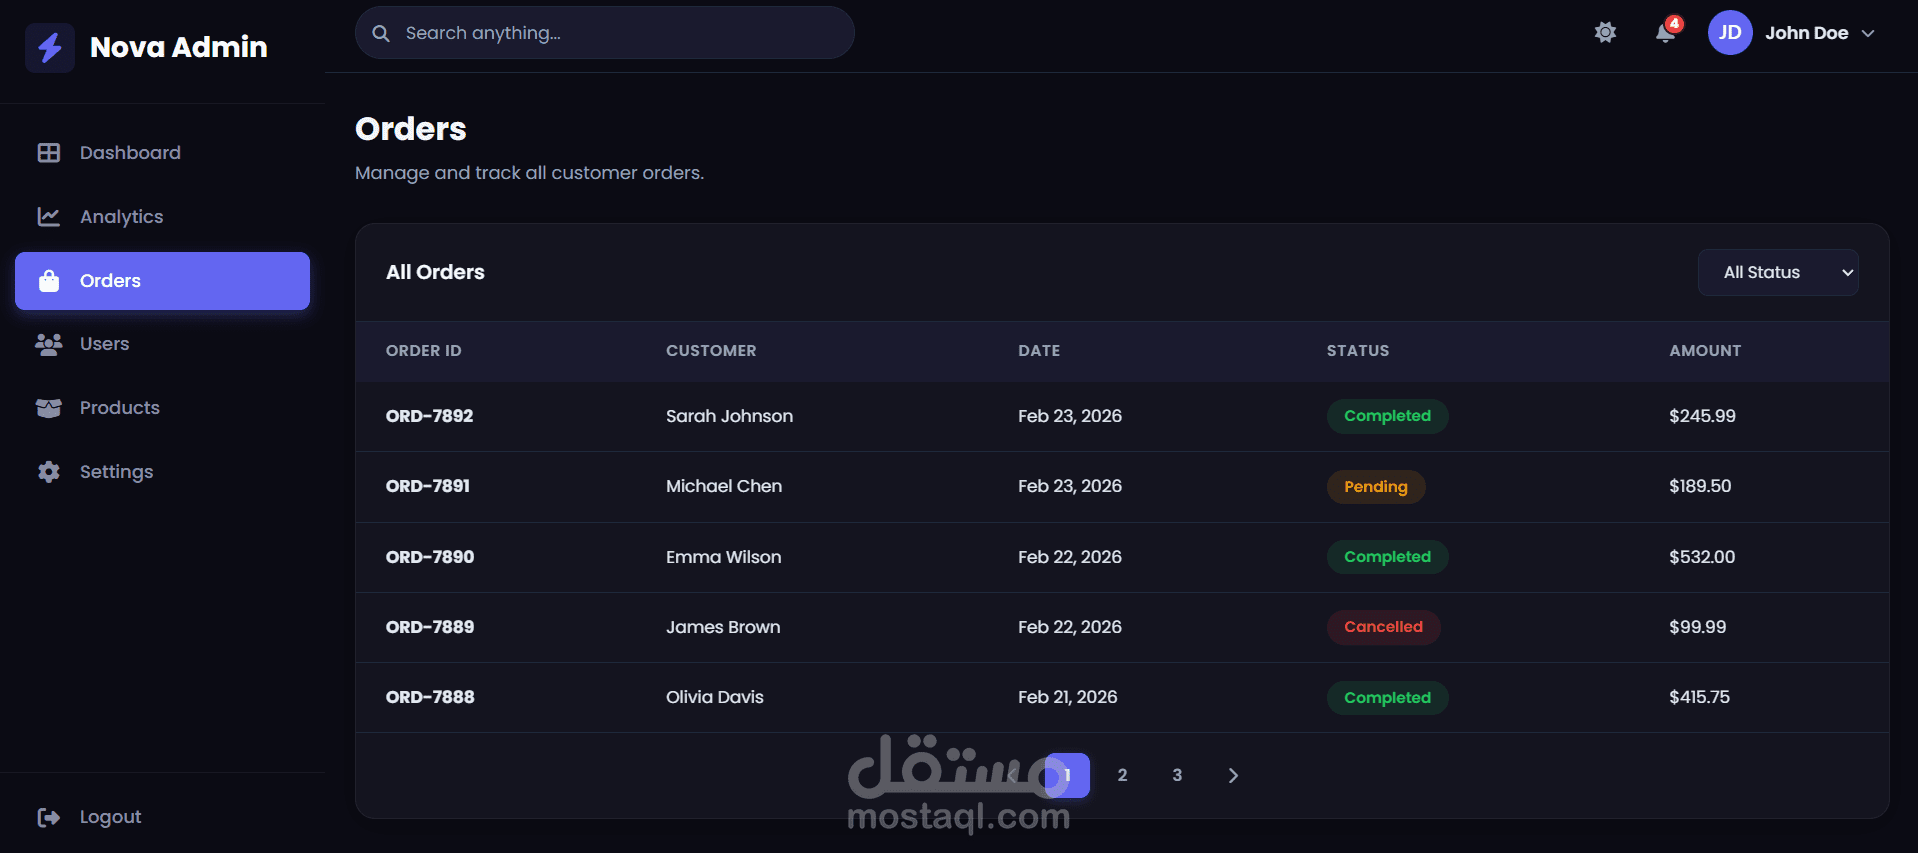Click the Logout link in sidebar

(x=110, y=817)
